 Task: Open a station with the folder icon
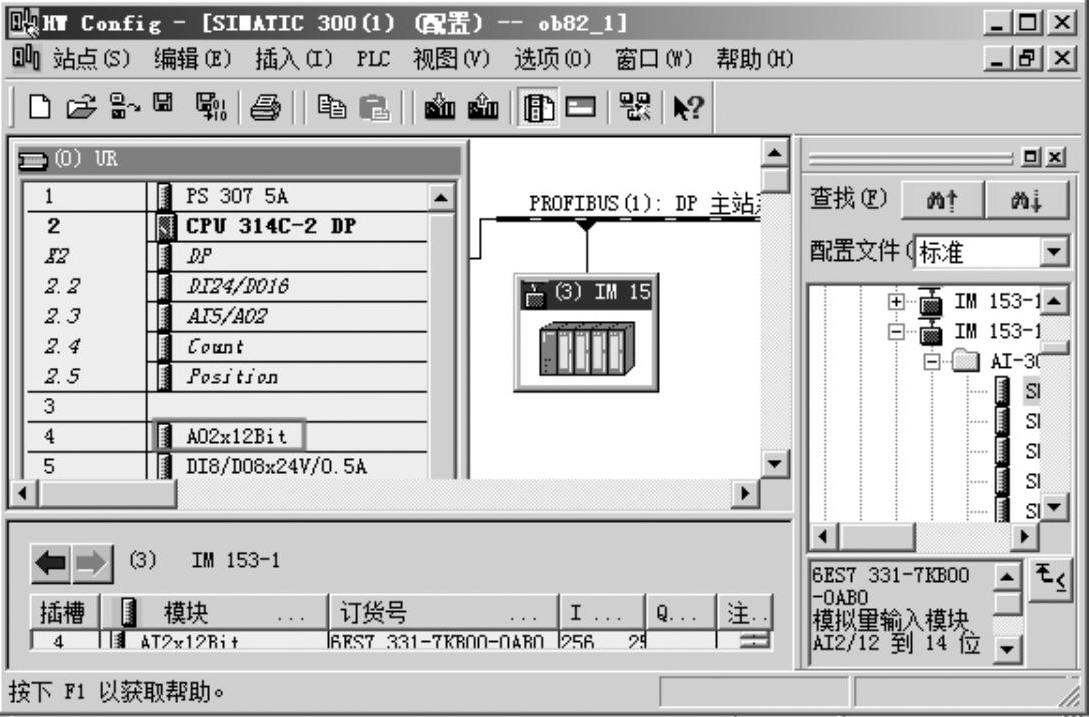pyautogui.click(x=81, y=107)
